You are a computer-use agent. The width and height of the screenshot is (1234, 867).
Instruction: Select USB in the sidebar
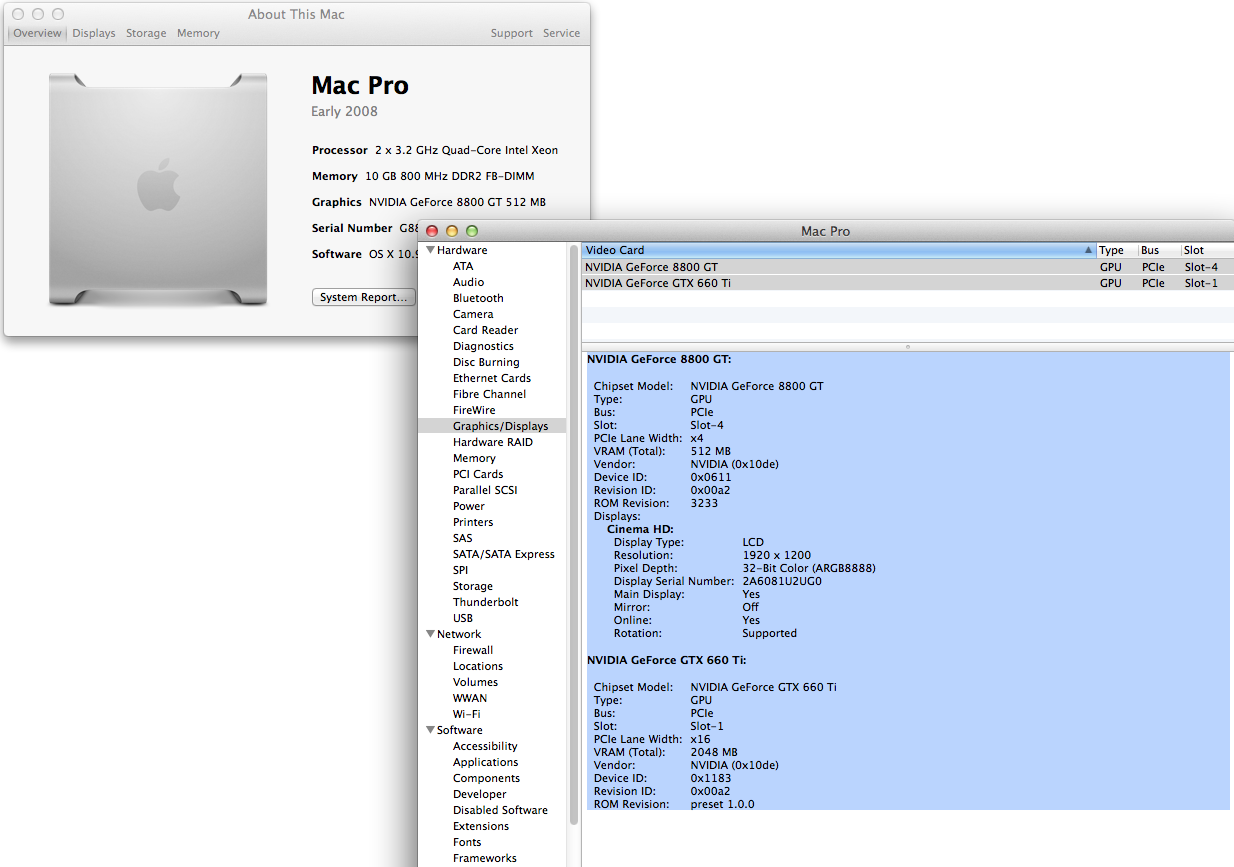[x=462, y=618]
